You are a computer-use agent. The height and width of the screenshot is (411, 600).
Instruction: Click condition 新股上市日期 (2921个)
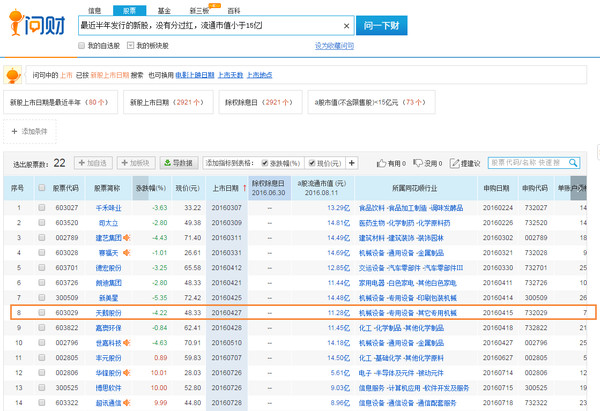click(x=168, y=102)
